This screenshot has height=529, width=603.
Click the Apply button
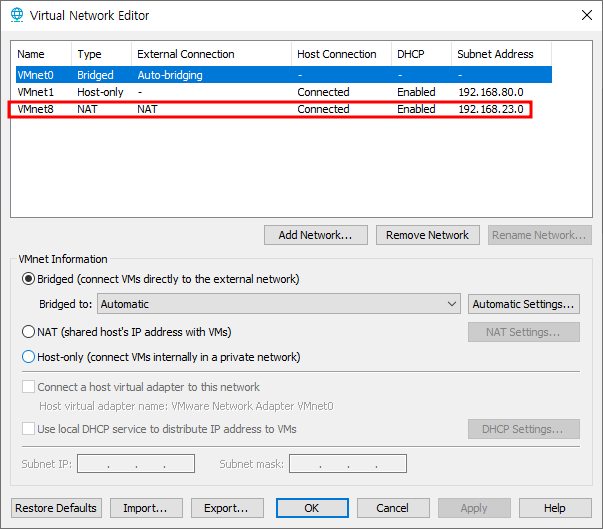click(x=474, y=508)
